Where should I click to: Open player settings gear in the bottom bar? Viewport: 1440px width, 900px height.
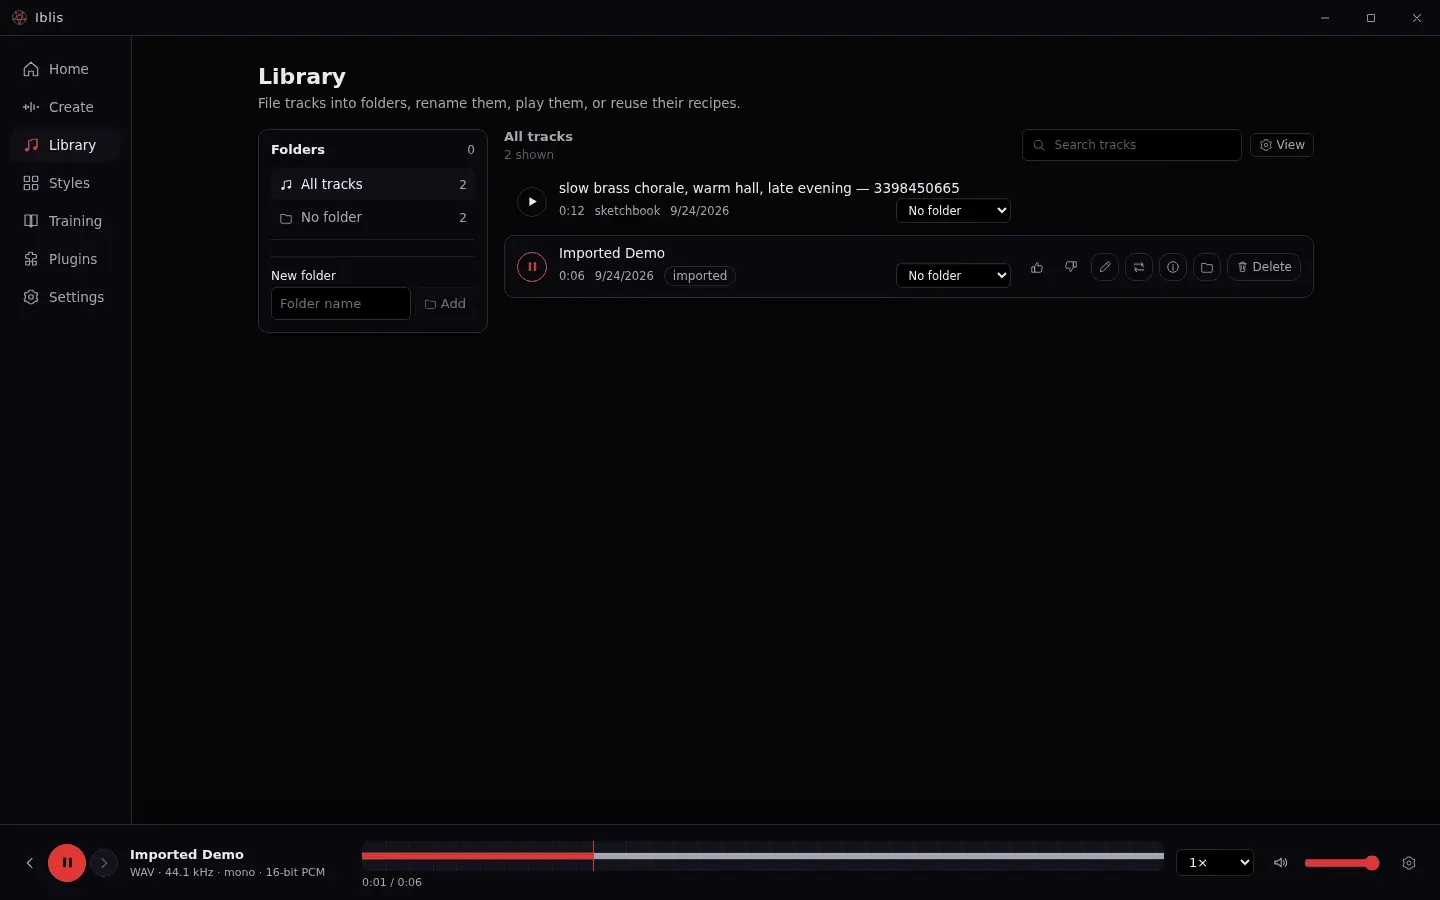pyautogui.click(x=1409, y=863)
